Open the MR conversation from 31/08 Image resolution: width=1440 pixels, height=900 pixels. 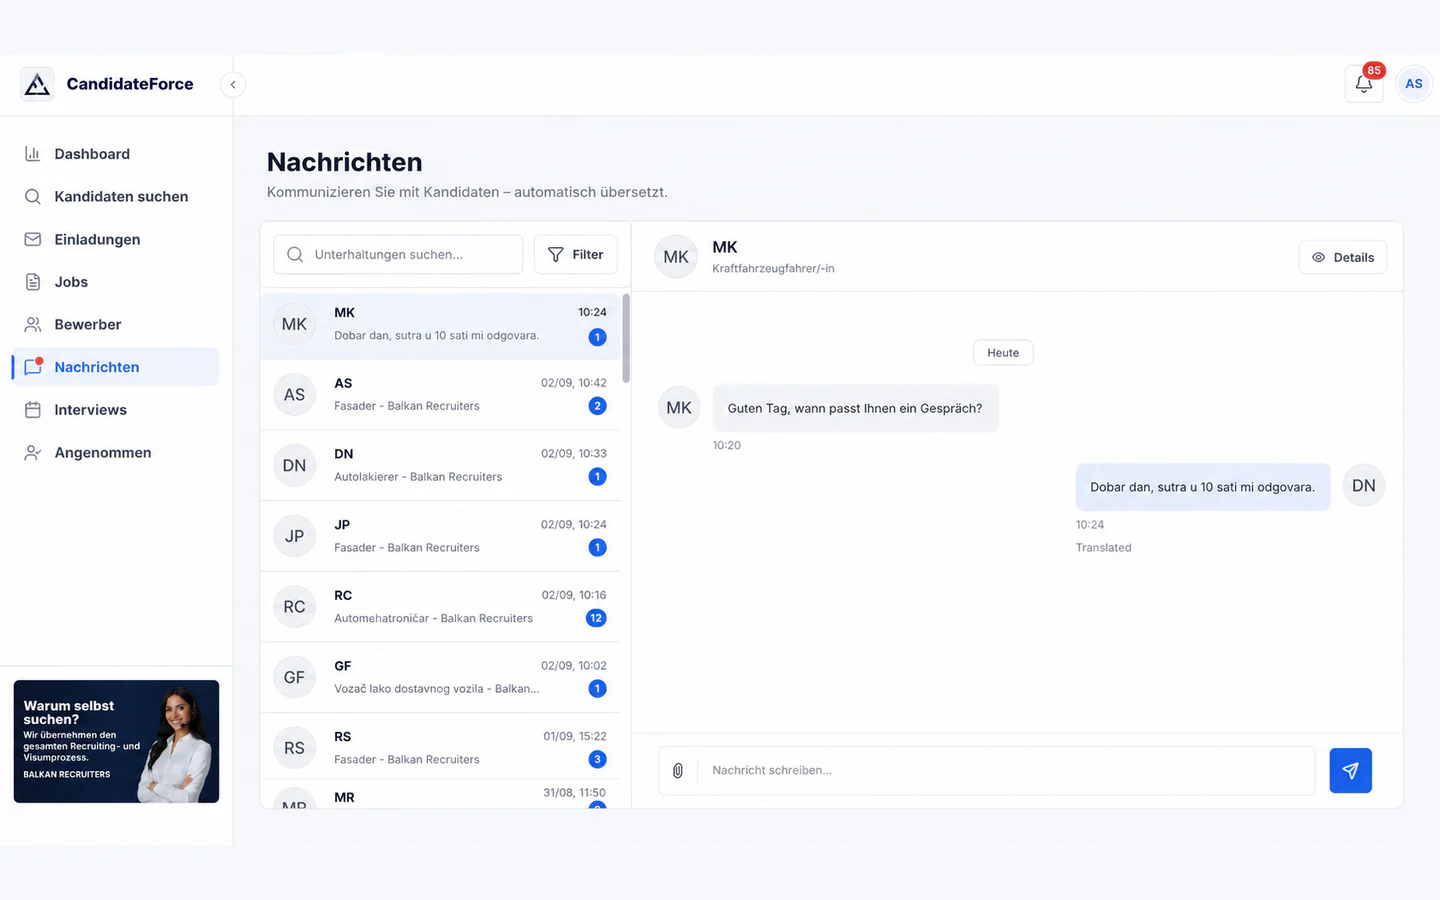tap(440, 796)
